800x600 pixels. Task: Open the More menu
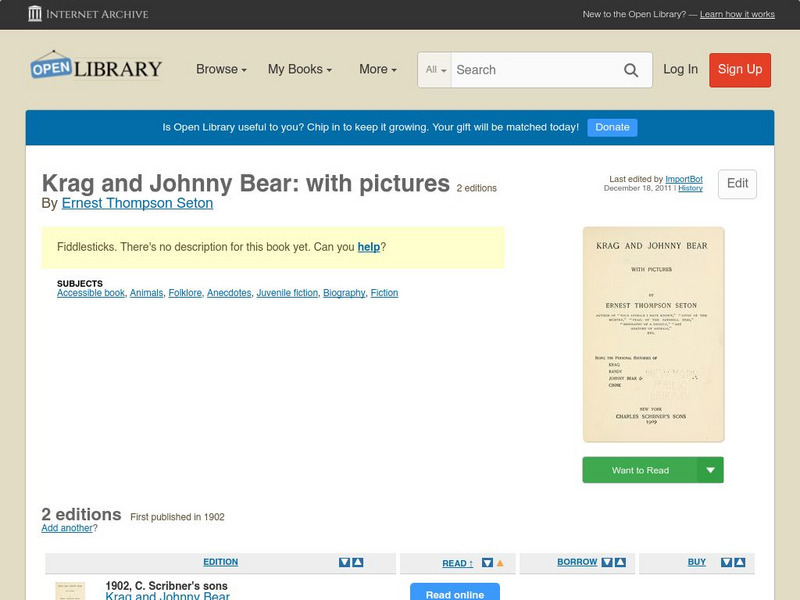click(x=375, y=70)
